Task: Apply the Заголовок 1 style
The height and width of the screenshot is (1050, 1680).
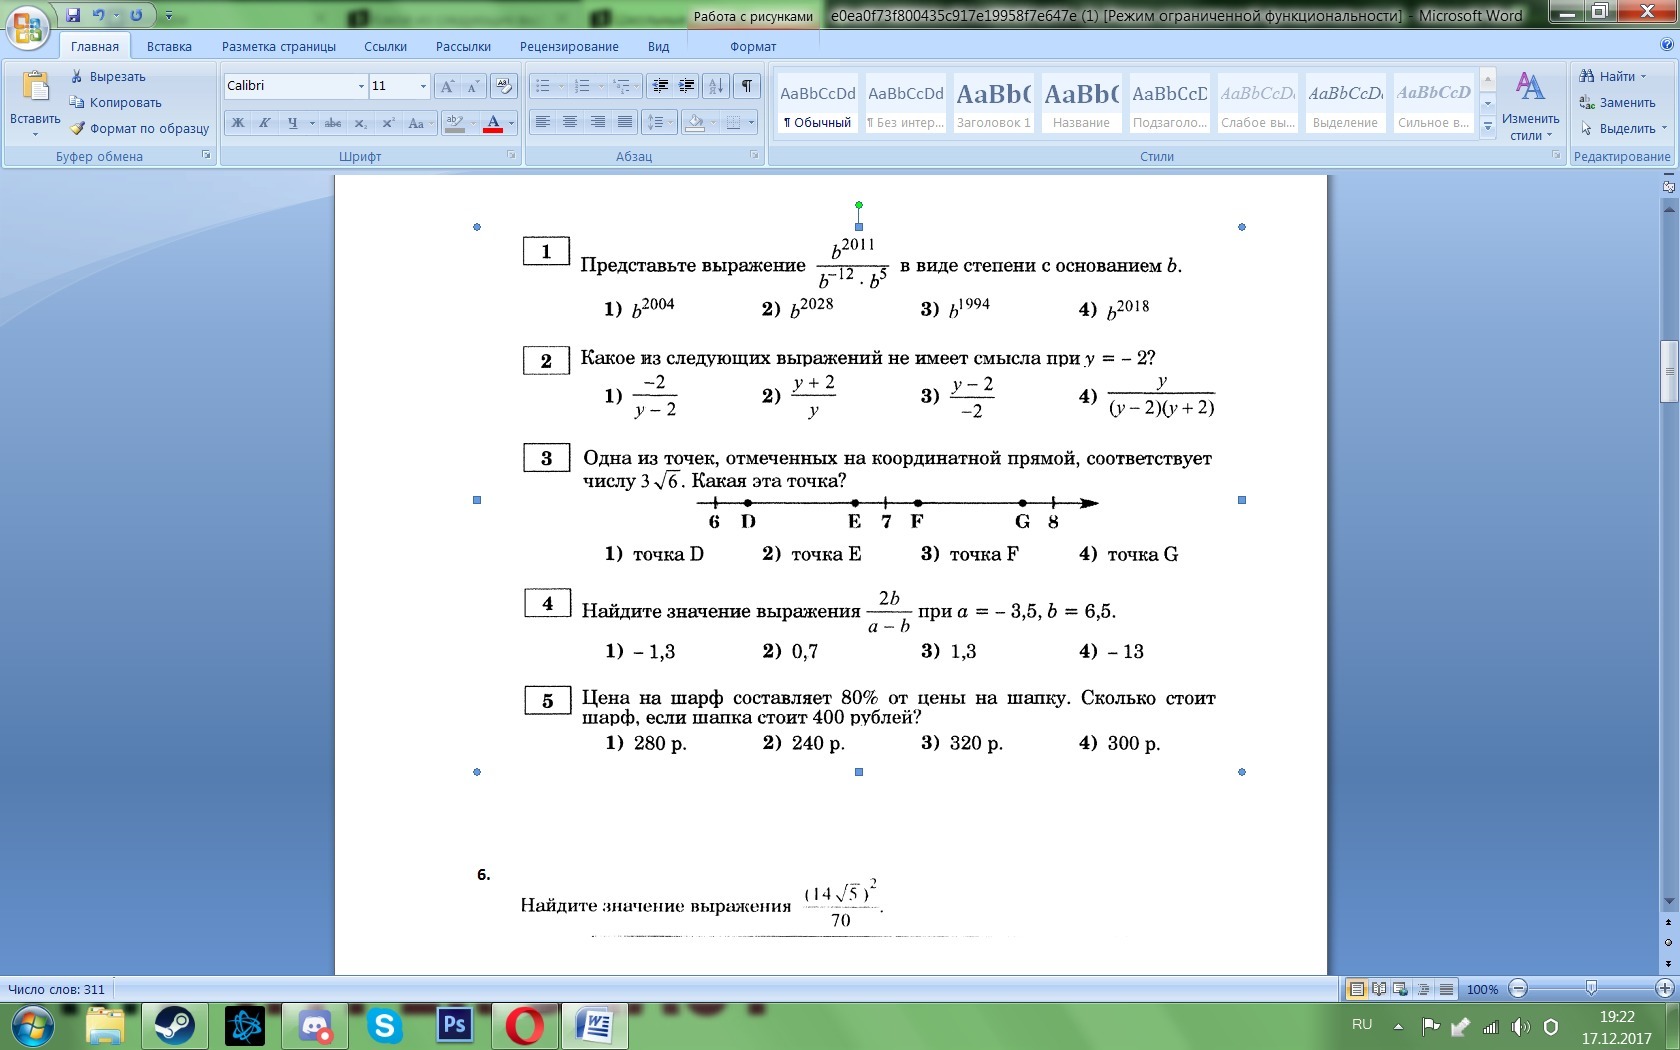Action: coord(993,103)
